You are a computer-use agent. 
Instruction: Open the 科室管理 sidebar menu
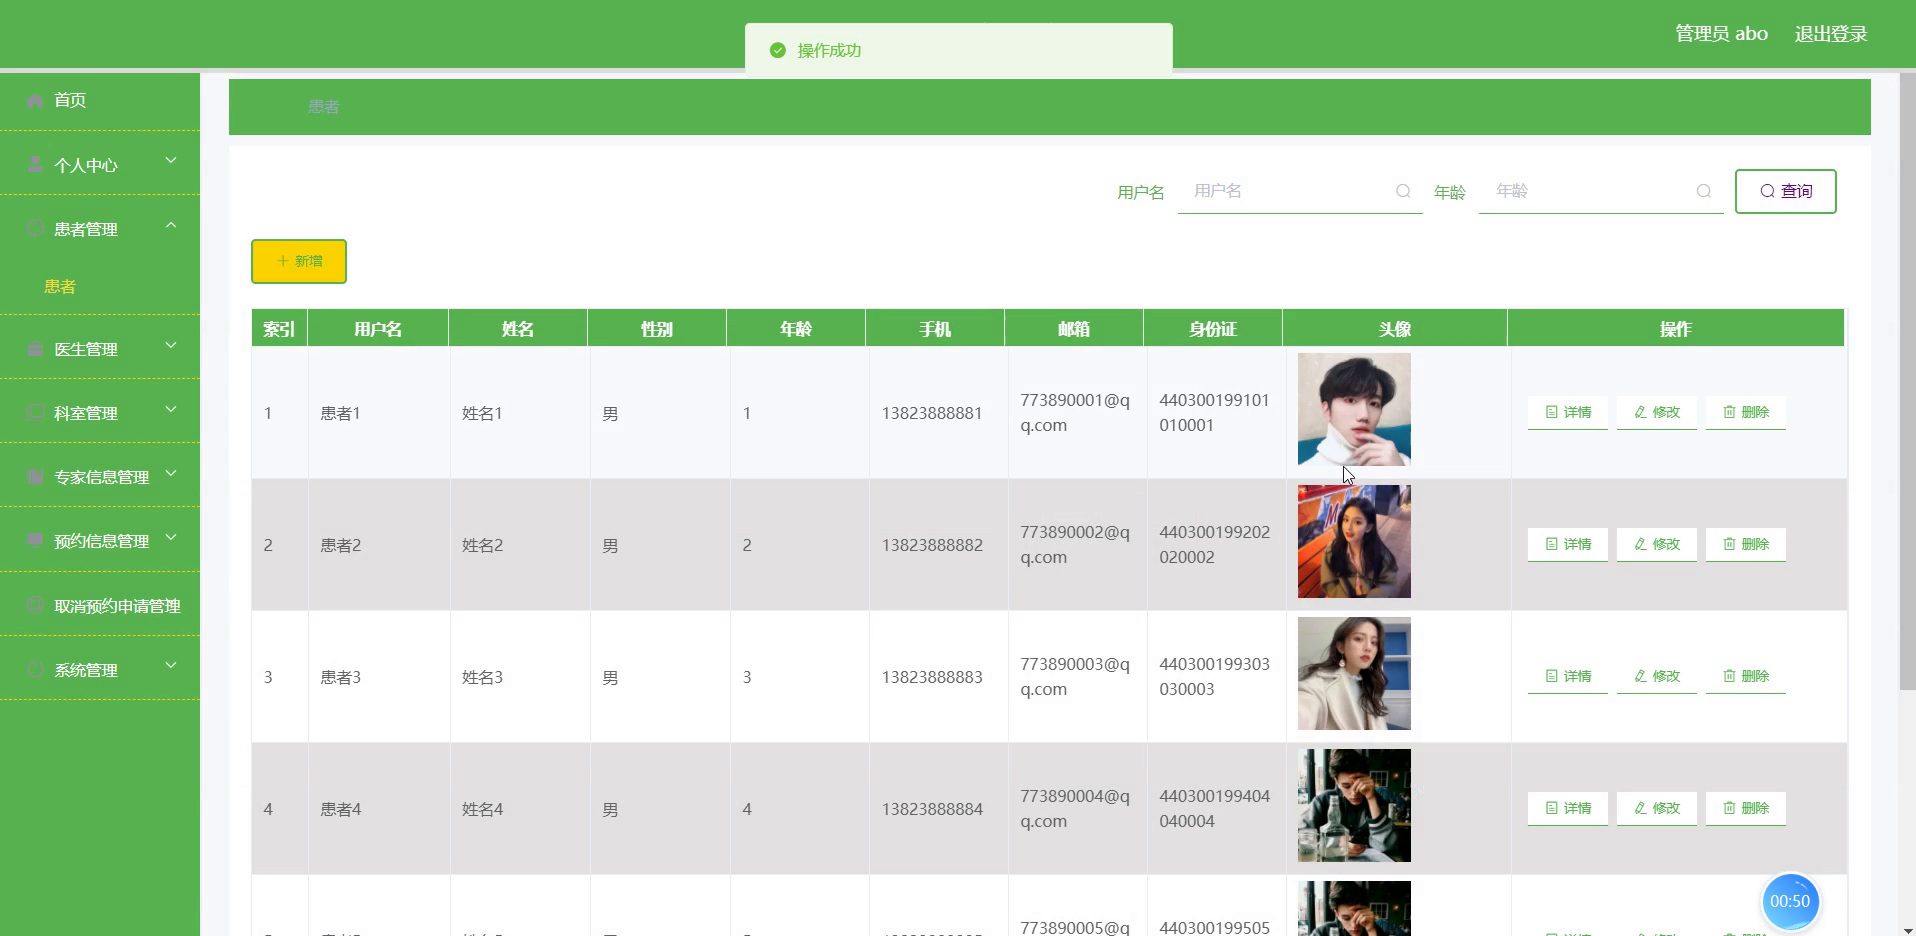[100, 412]
